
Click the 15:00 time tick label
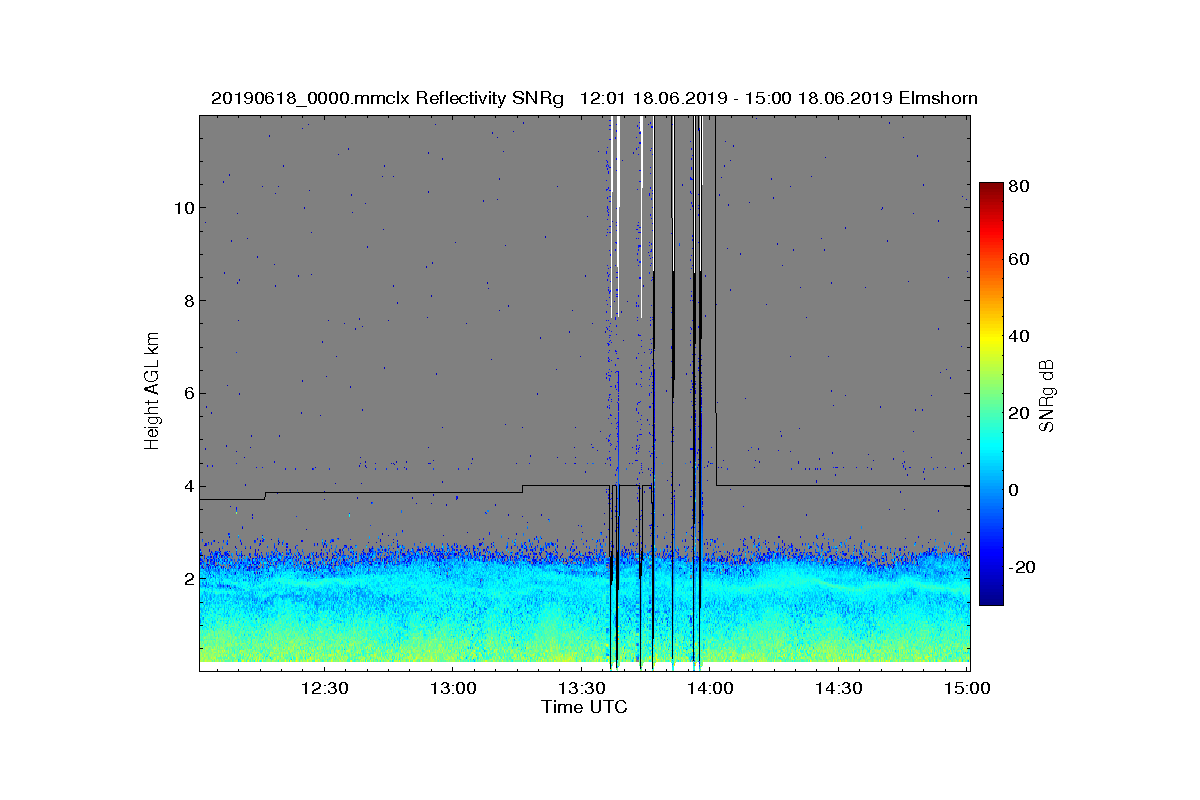click(x=969, y=688)
